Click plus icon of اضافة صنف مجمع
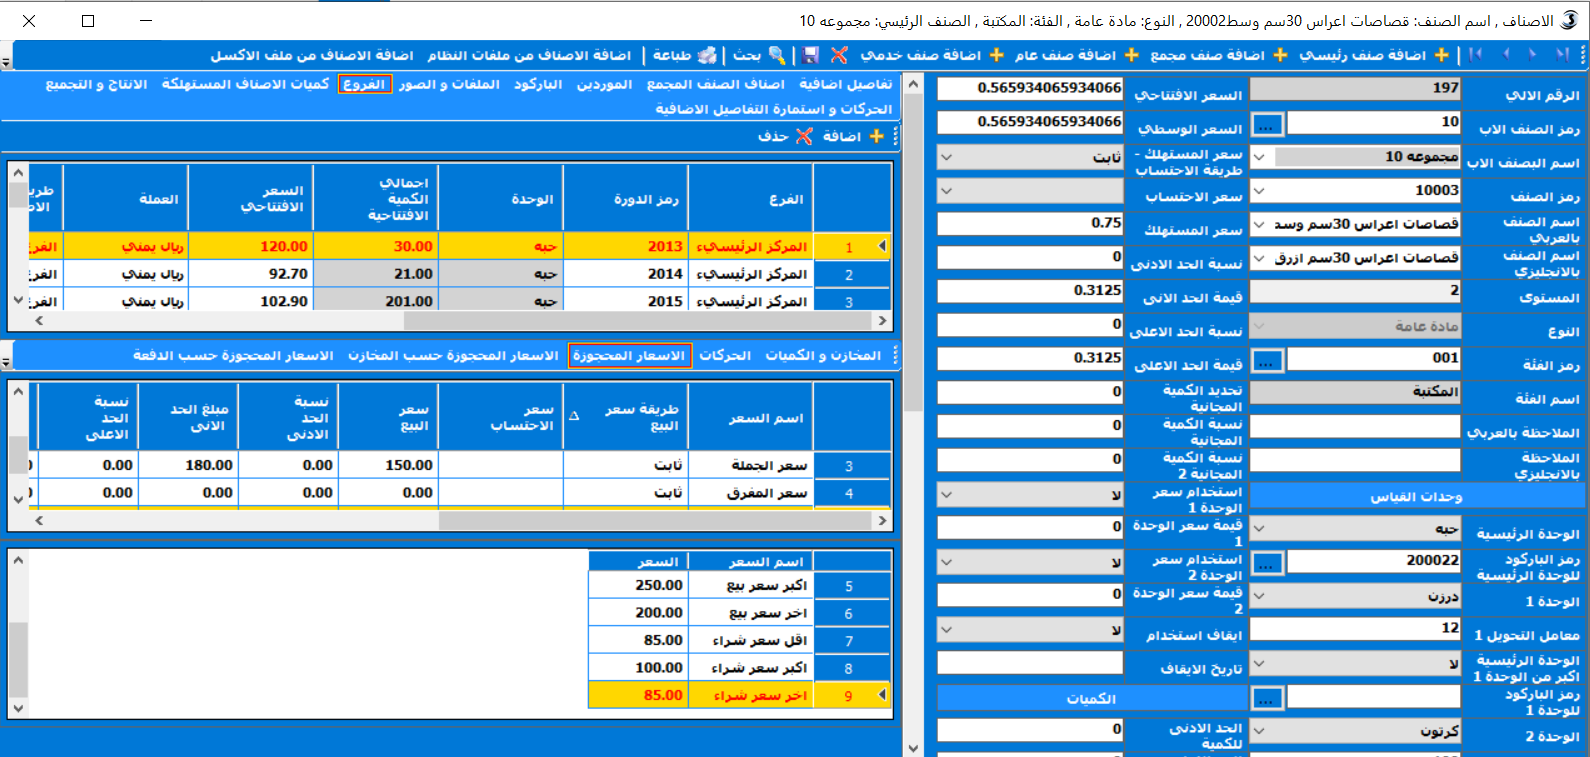Viewport: 1590px width, 757px height. coord(1280,55)
